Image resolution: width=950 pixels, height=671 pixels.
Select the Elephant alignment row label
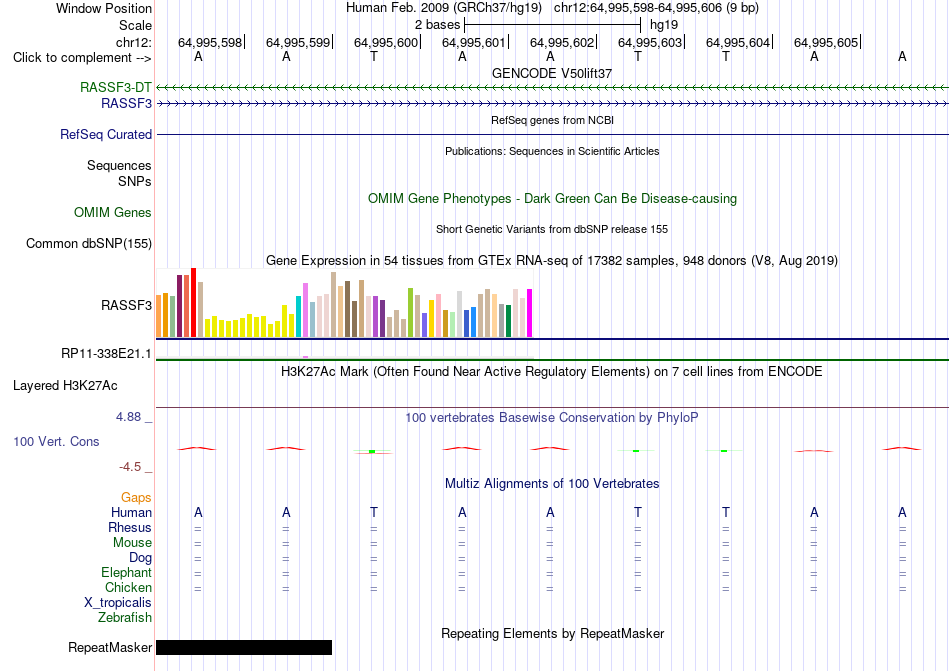pos(126,572)
